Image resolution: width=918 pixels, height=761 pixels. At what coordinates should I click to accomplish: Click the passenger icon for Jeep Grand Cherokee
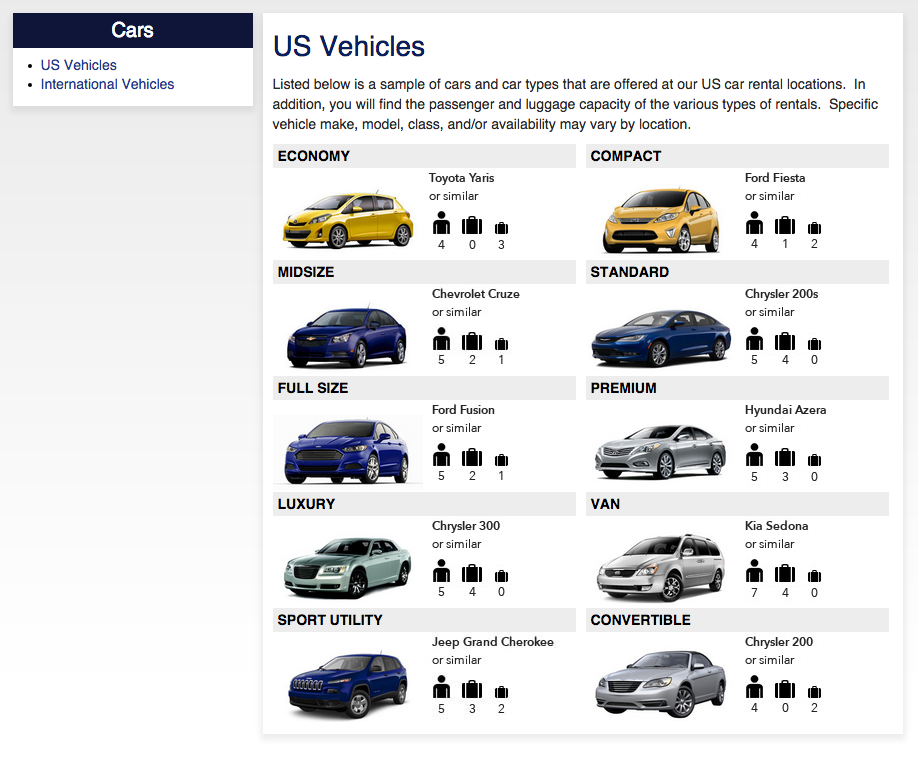[x=441, y=687]
